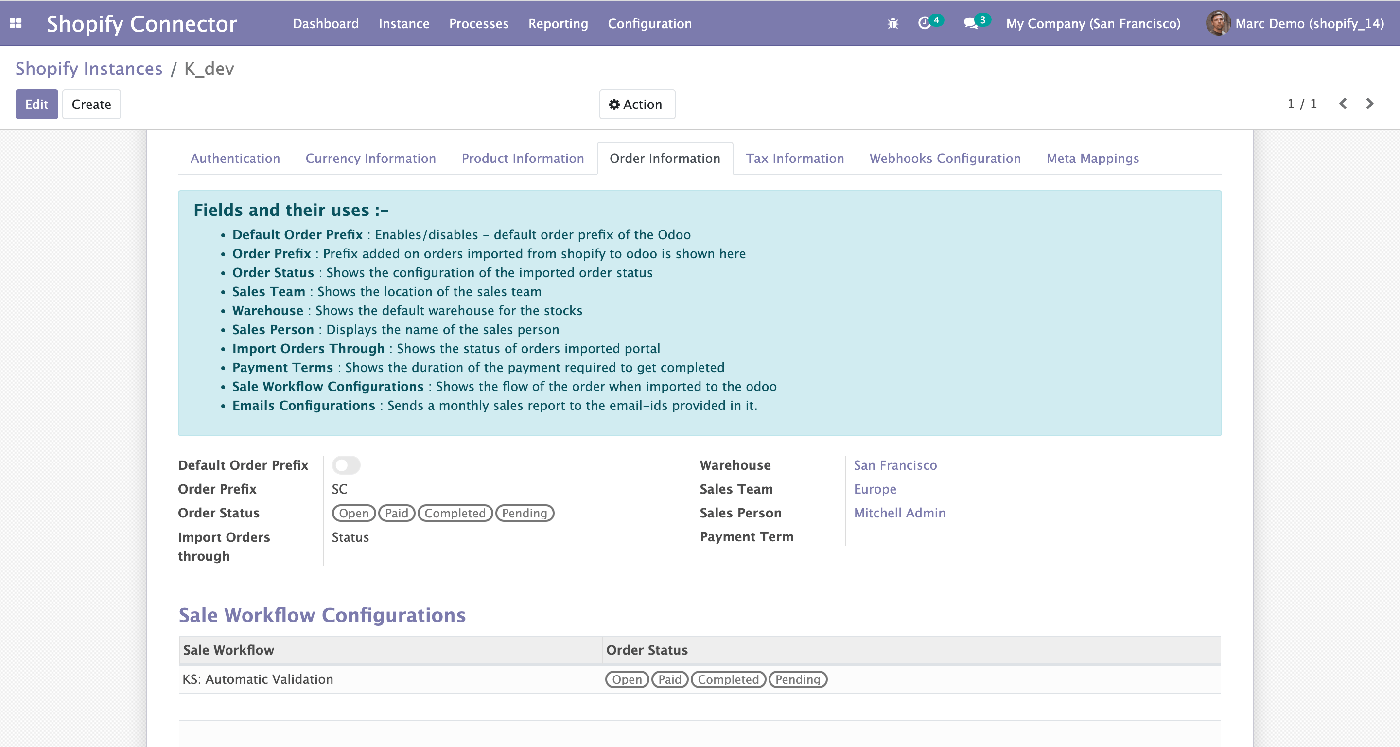Click Open tag in workflow table row
This screenshot has height=747, width=1400.
click(627, 679)
